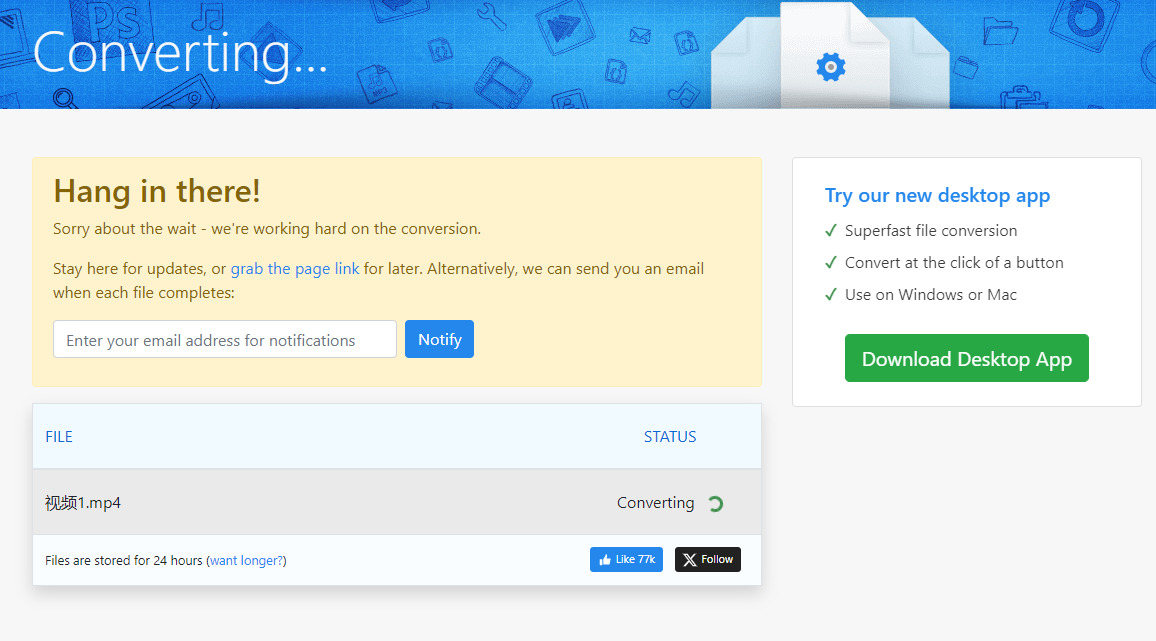Click the Convert at the click of a button text

click(954, 263)
